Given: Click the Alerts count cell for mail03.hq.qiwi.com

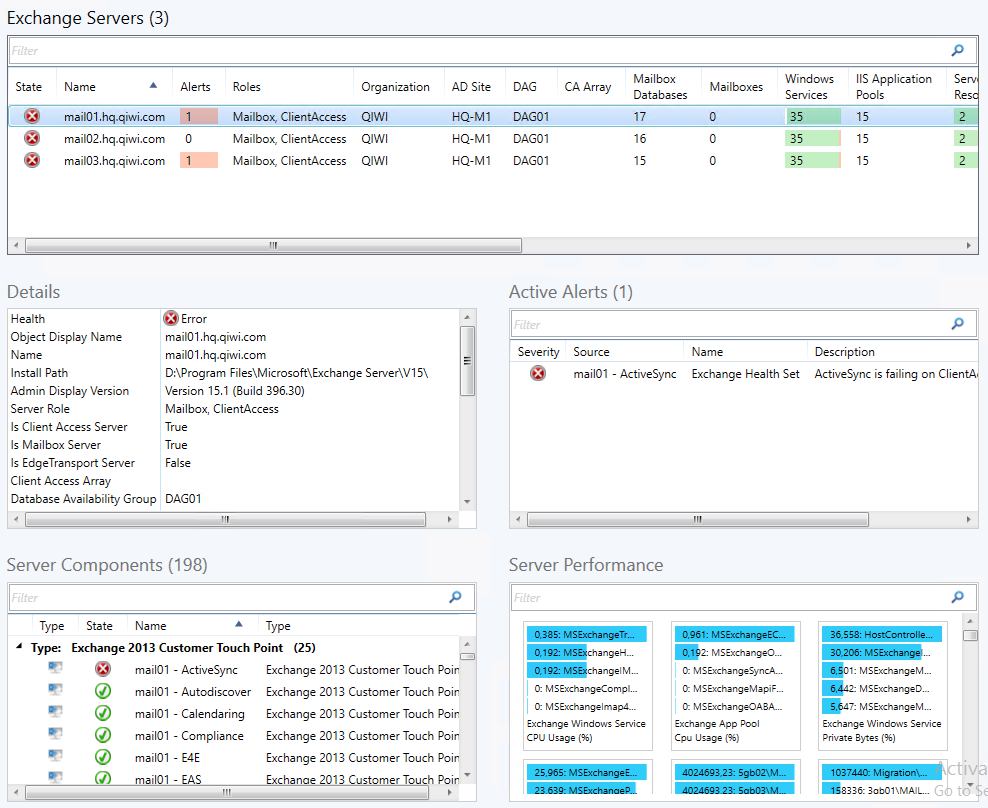Looking at the screenshot, I should [x=198, y=160].
